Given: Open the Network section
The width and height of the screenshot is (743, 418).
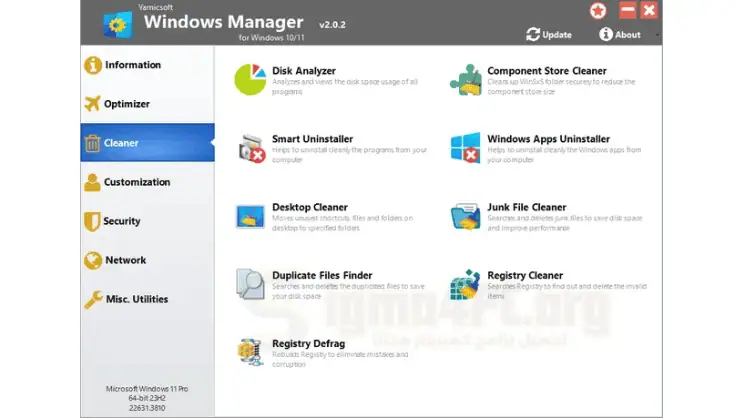Looking at the screenshot, I should (x=147, y=260).
